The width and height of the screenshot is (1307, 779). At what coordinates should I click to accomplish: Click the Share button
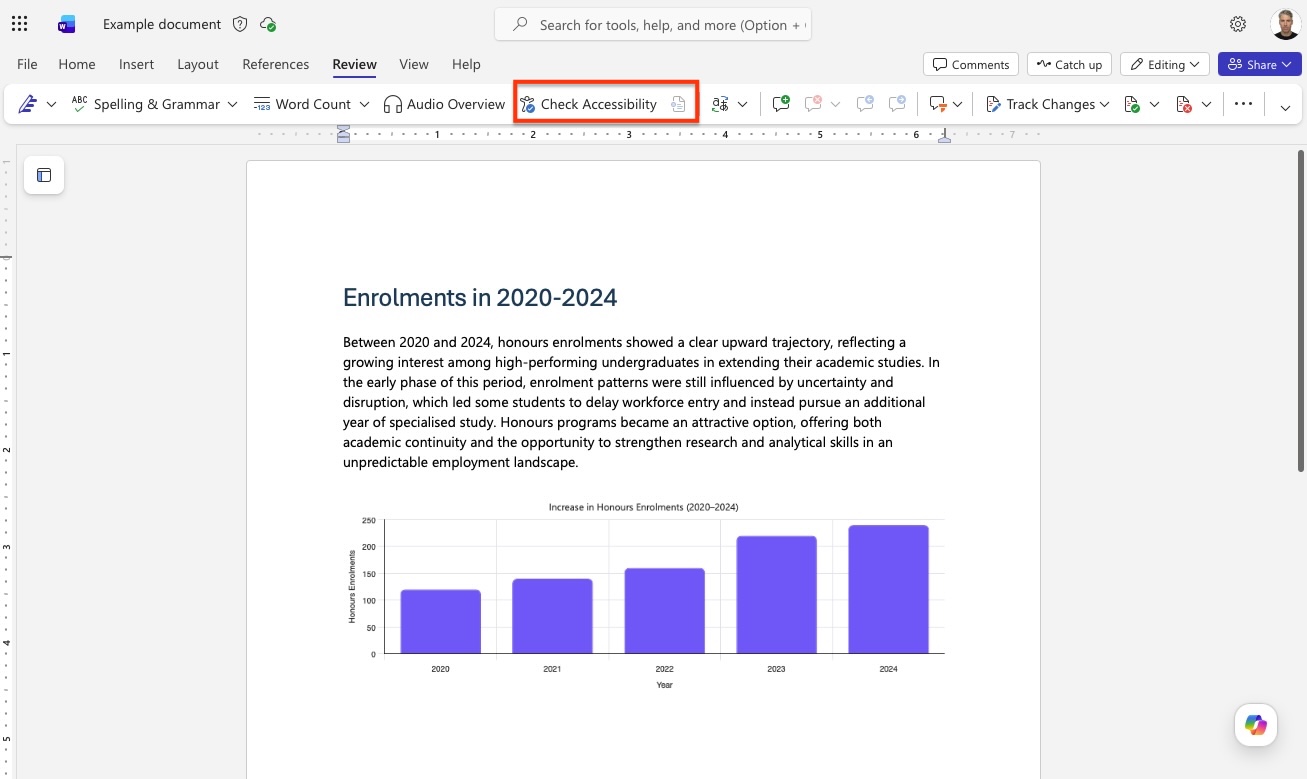(1260, 64)
